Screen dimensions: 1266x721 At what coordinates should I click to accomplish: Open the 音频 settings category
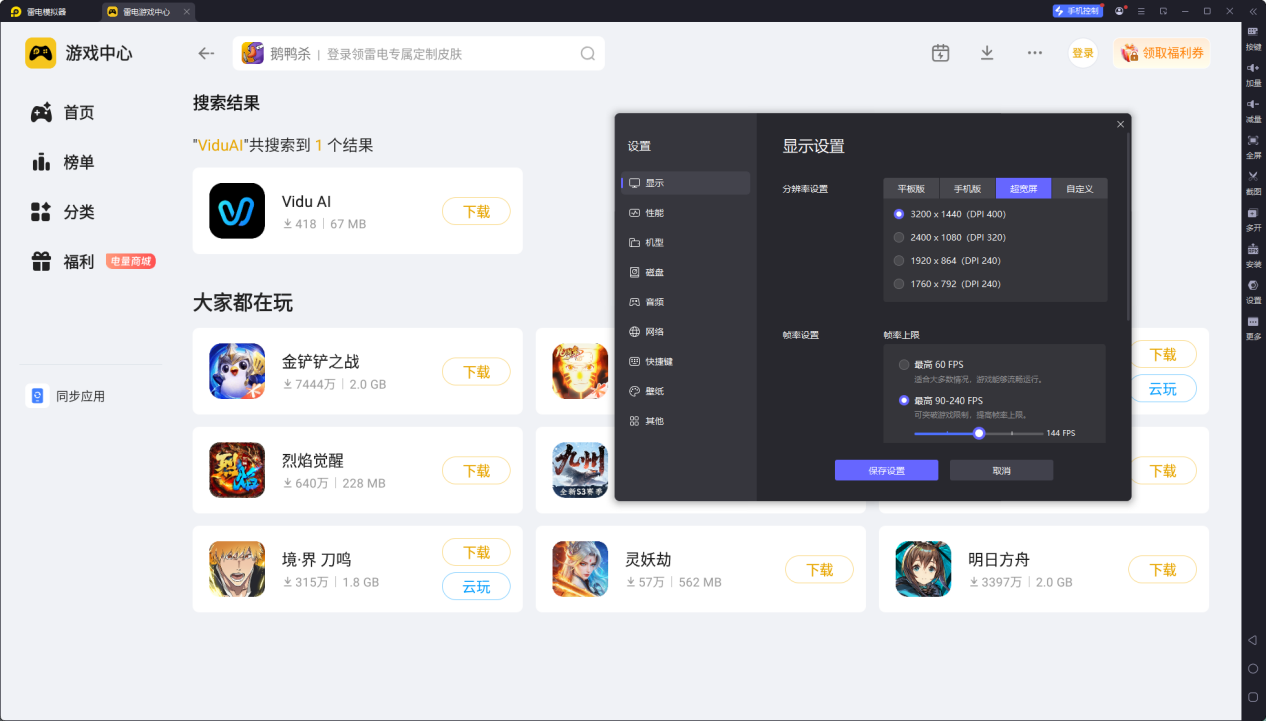686,302
